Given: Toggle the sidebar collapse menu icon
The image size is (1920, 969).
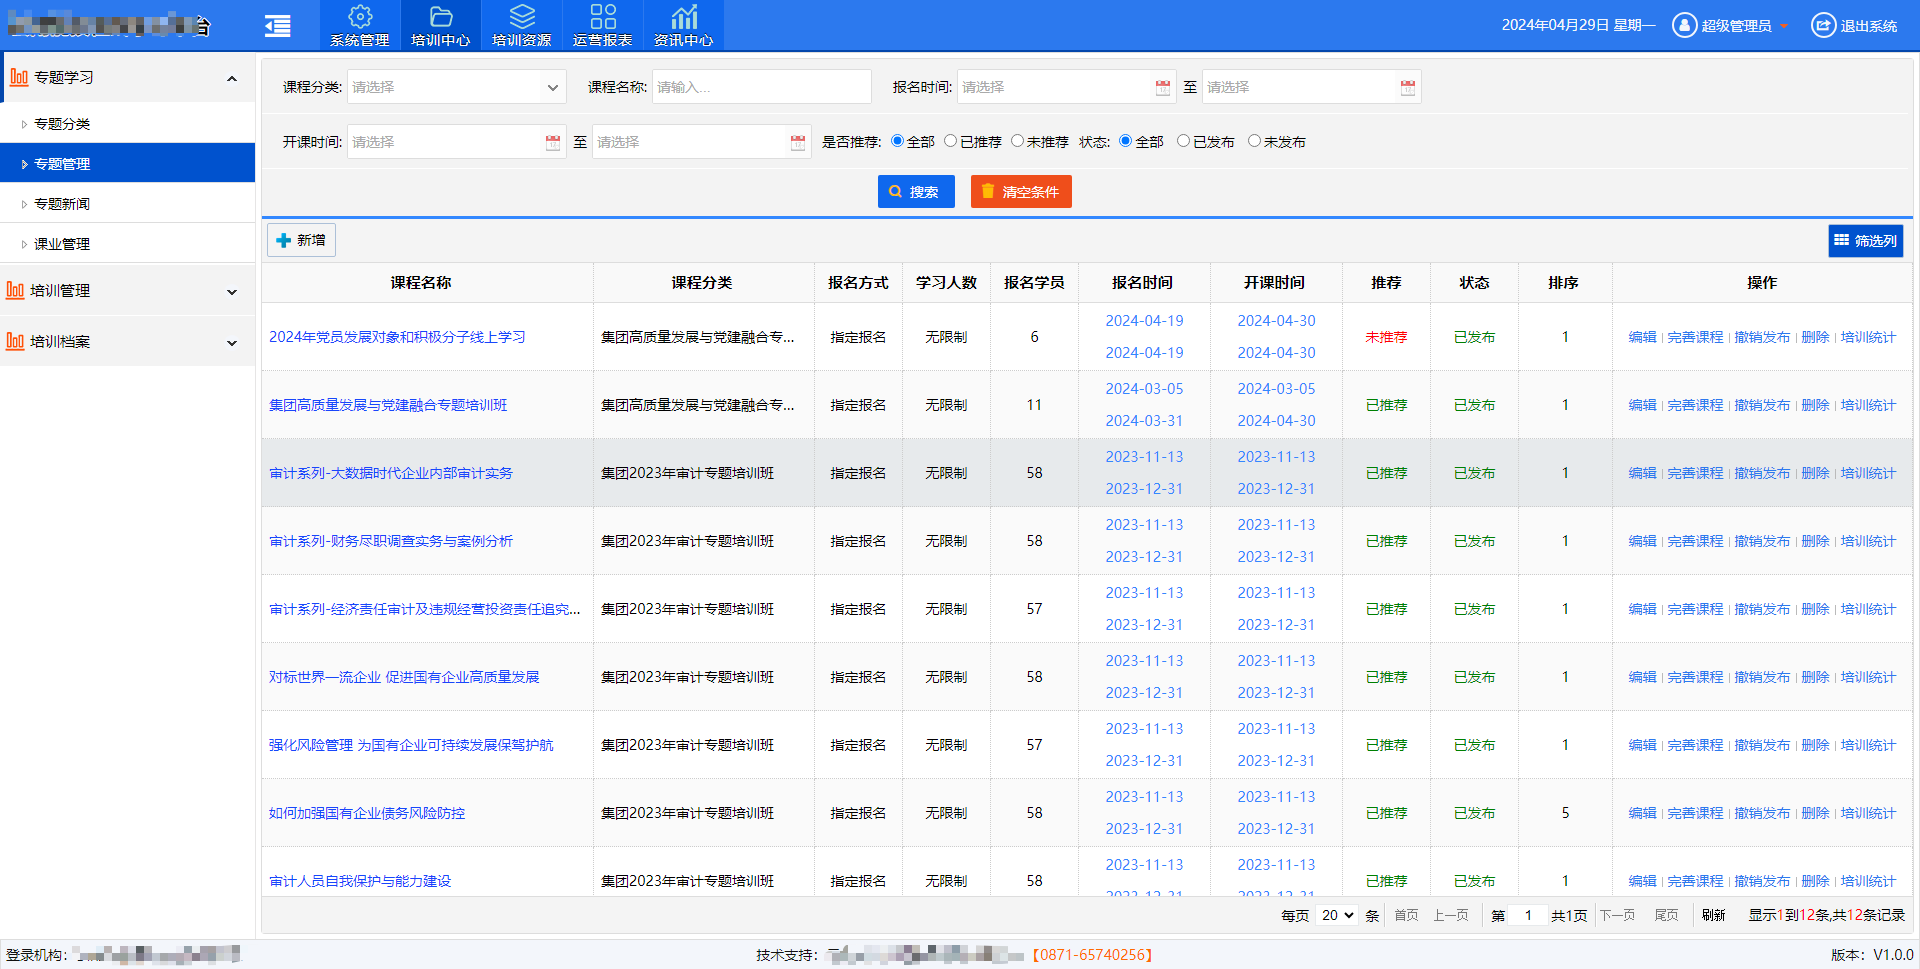Looking at the screenshot, I should [x=277, y=26].
